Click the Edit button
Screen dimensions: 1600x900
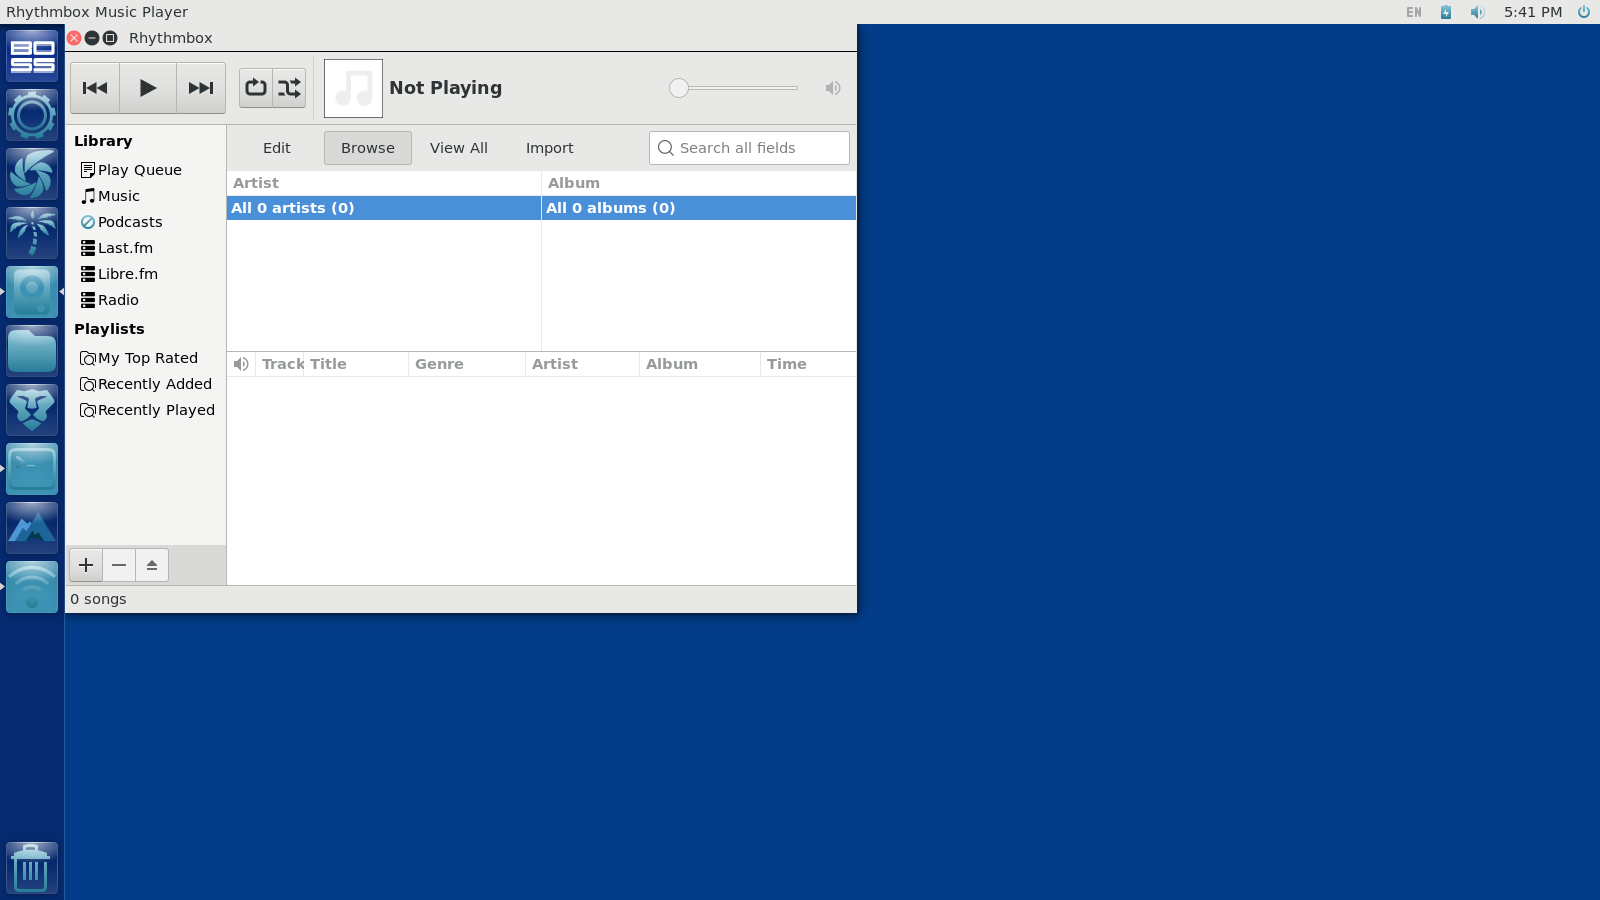(x=277, y=148)
